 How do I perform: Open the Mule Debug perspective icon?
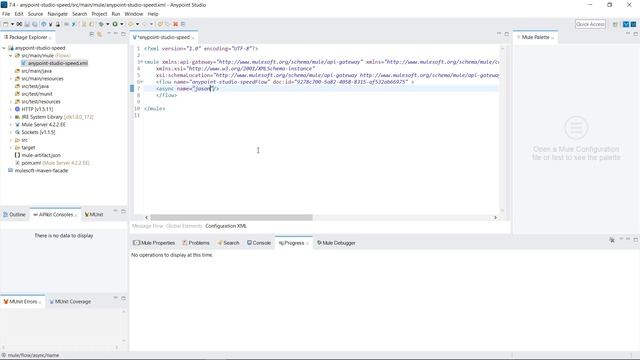(x=633, y=24)
